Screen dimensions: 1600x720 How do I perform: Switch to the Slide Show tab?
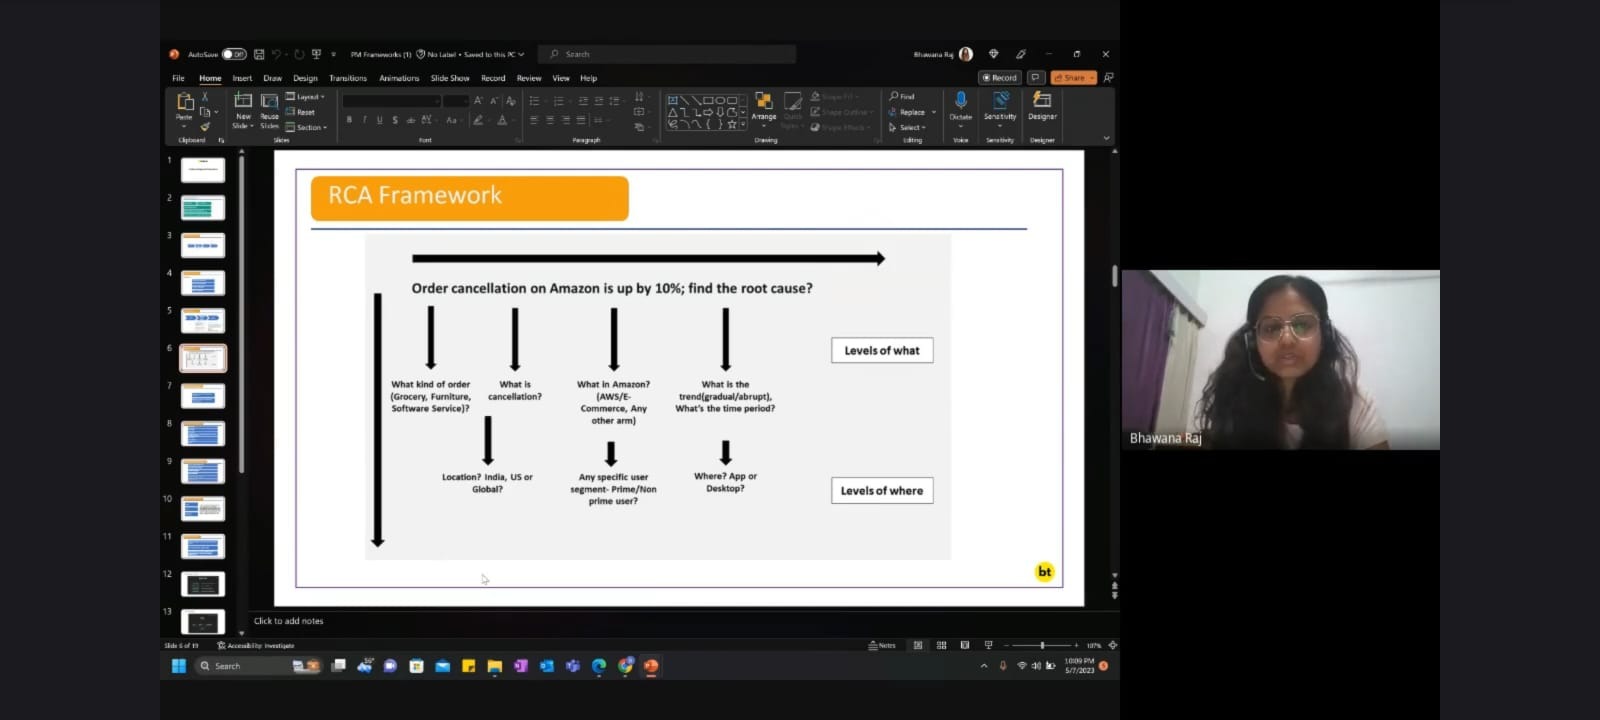450,78
